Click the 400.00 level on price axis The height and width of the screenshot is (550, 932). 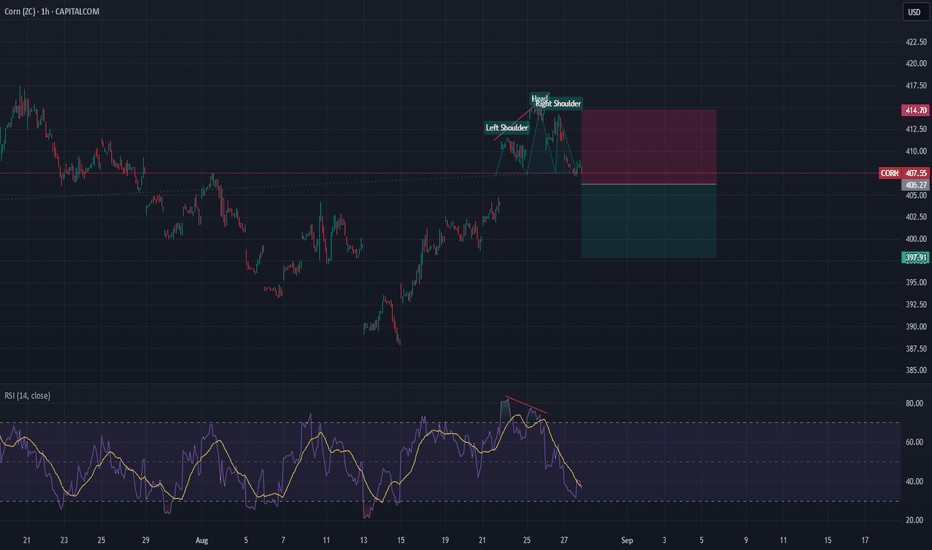tap(915, 239)
